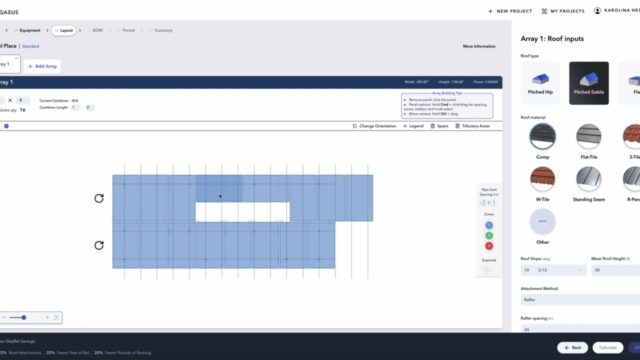Open the Attachment Method dropdown
640x360 pixels.
pyautogui.click(x=580, y=300)
